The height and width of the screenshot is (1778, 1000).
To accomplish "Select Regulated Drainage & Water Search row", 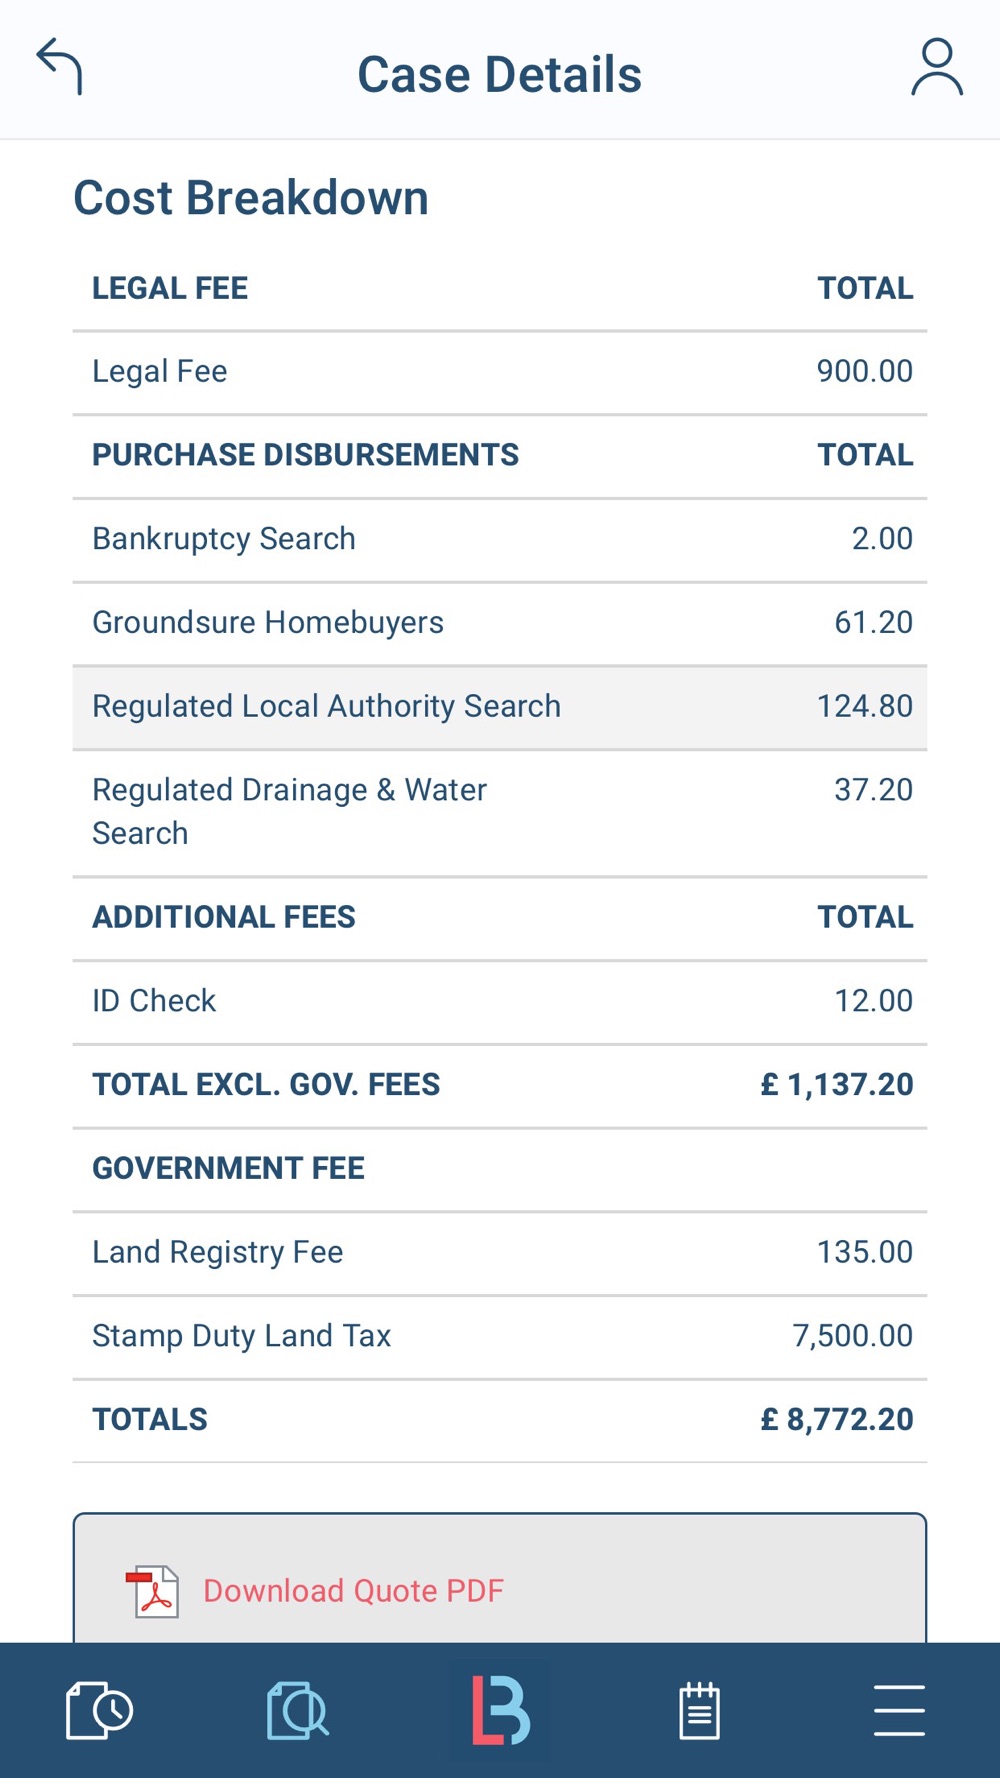I will click(x=499, y=812).
